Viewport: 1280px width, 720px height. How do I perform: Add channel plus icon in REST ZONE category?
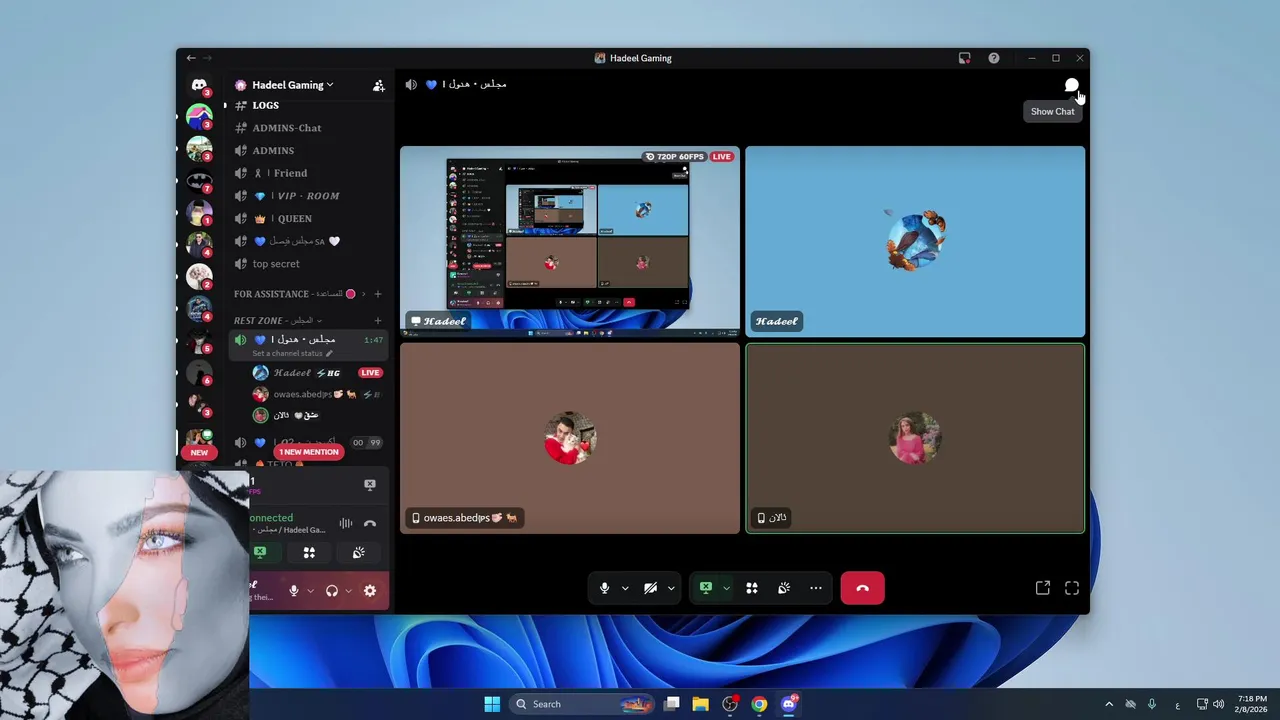(x=378, y=321)
